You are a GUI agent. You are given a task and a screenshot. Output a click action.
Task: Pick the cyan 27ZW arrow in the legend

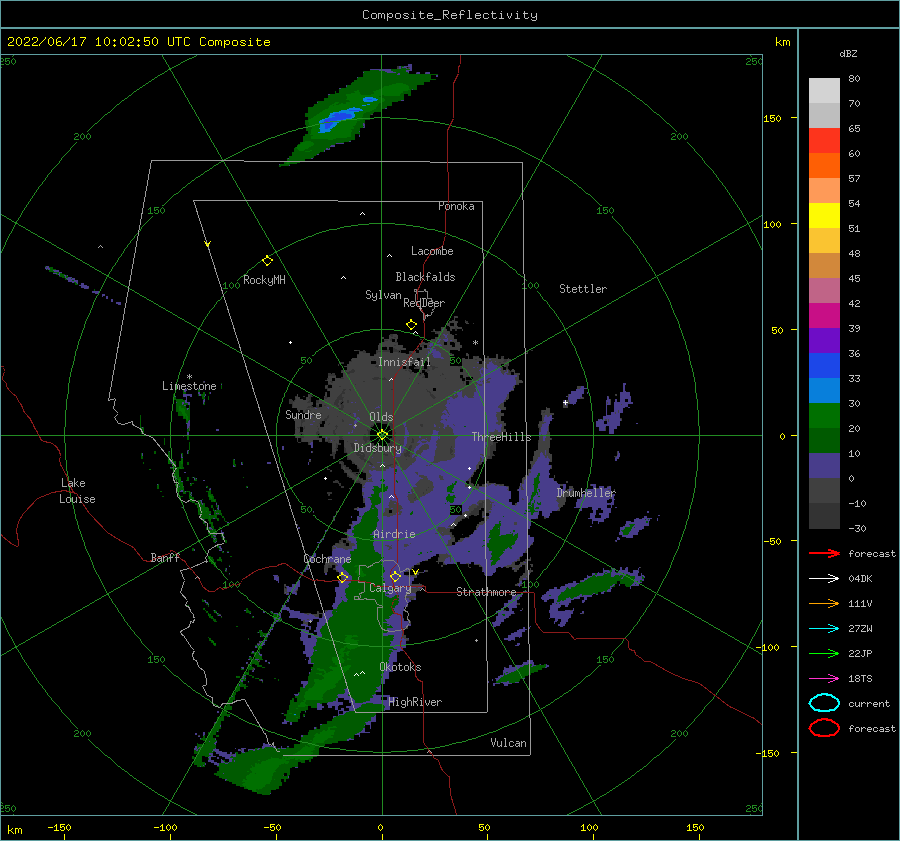pos(824,629)
